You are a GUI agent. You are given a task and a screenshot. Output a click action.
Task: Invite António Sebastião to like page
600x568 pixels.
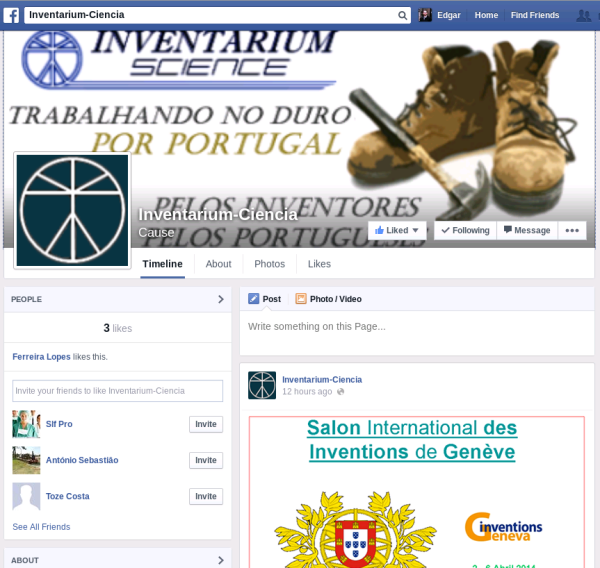[206, 460]
